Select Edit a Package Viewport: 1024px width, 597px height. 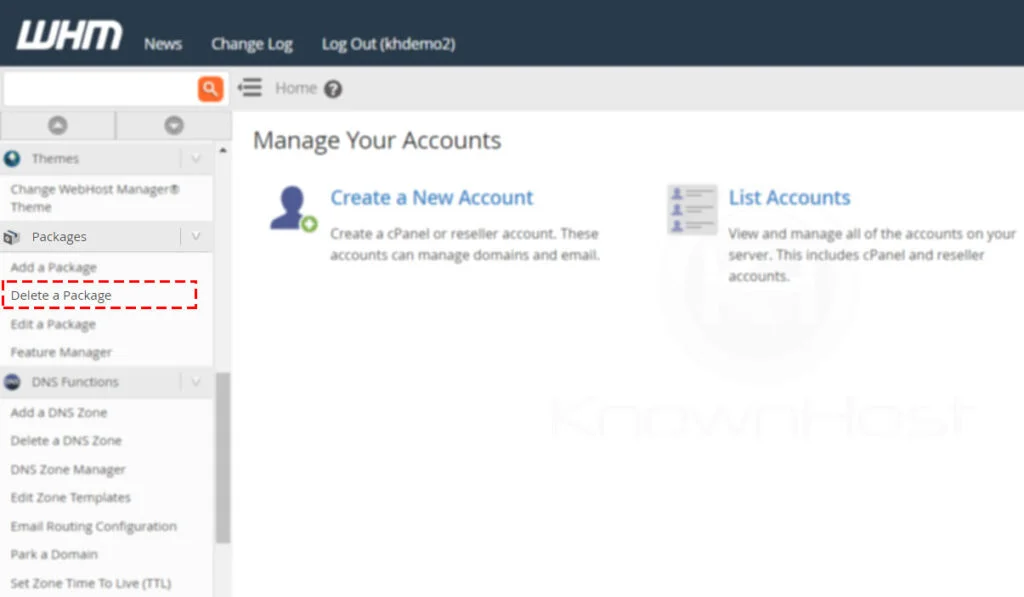tap(53, 324)
